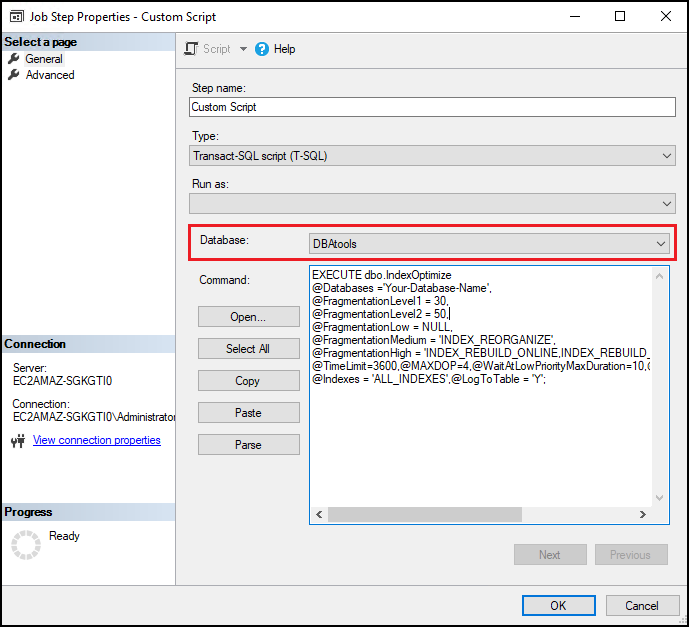The width and height of the screenshot is (689, 627).
Task: Click inside the Command text area
Action: coord(480,440)
